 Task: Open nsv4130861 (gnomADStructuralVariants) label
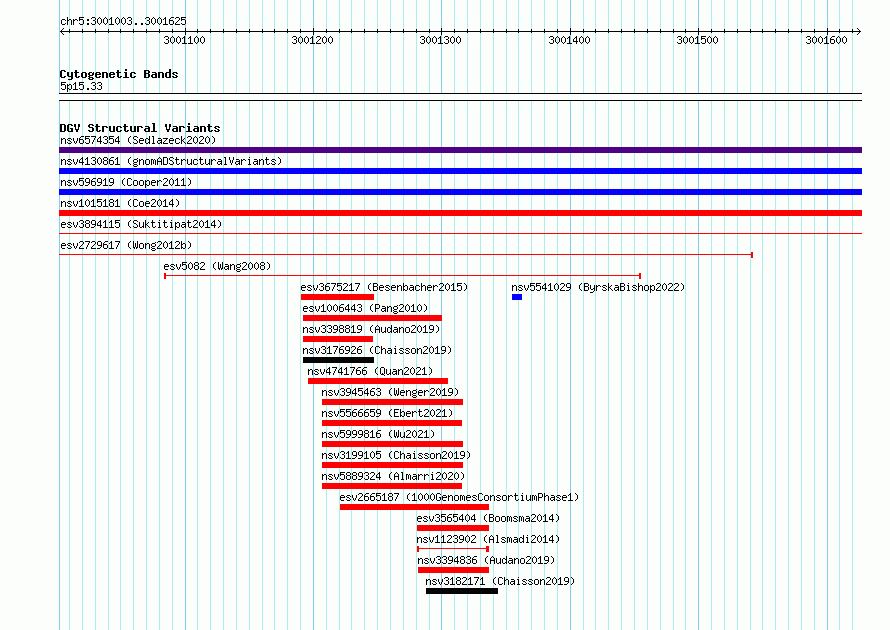point(171,161)
